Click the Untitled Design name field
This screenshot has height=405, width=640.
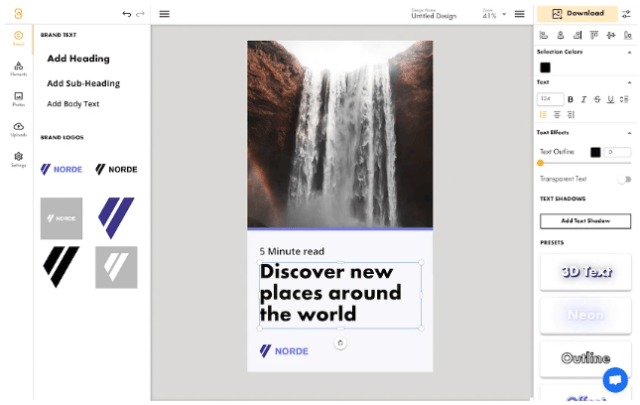[432, 16]
